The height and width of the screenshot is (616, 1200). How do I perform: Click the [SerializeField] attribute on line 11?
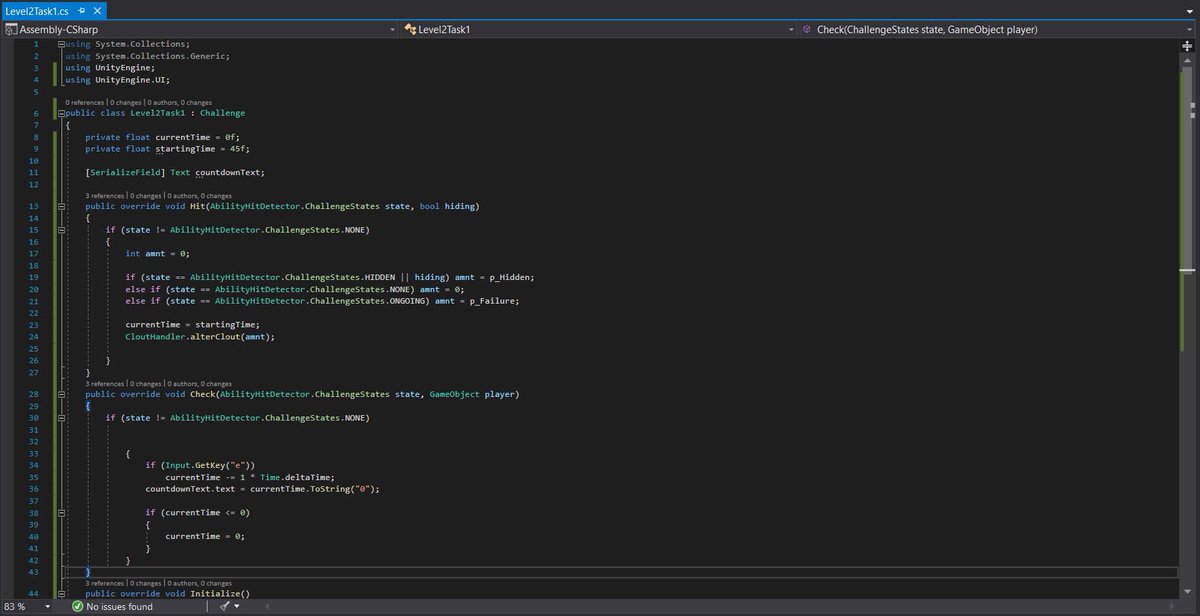coord(123,172)
